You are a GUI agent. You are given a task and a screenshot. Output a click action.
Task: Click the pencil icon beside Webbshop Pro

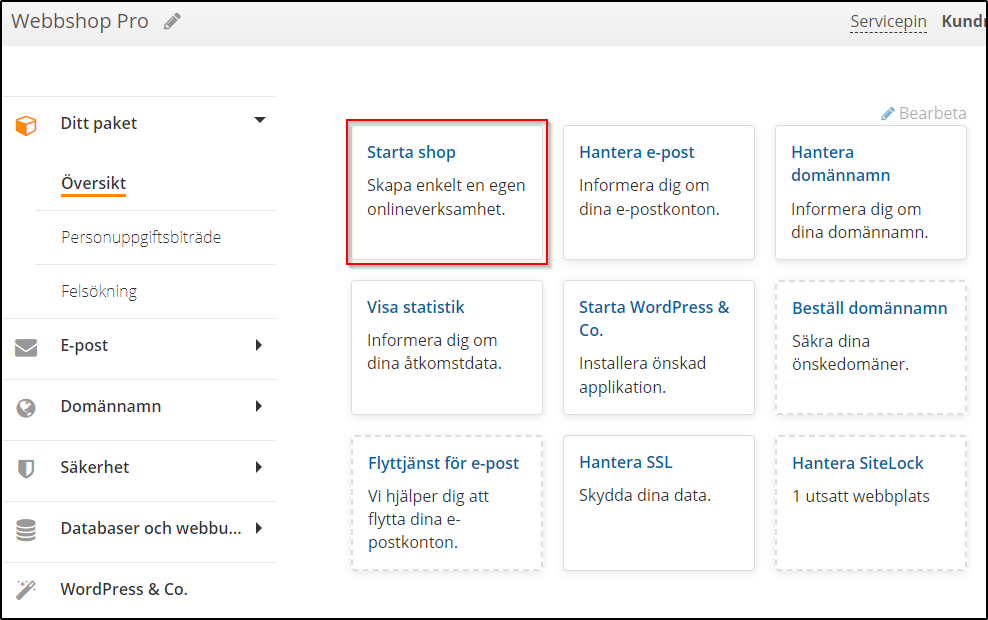[x=173, y=21]
